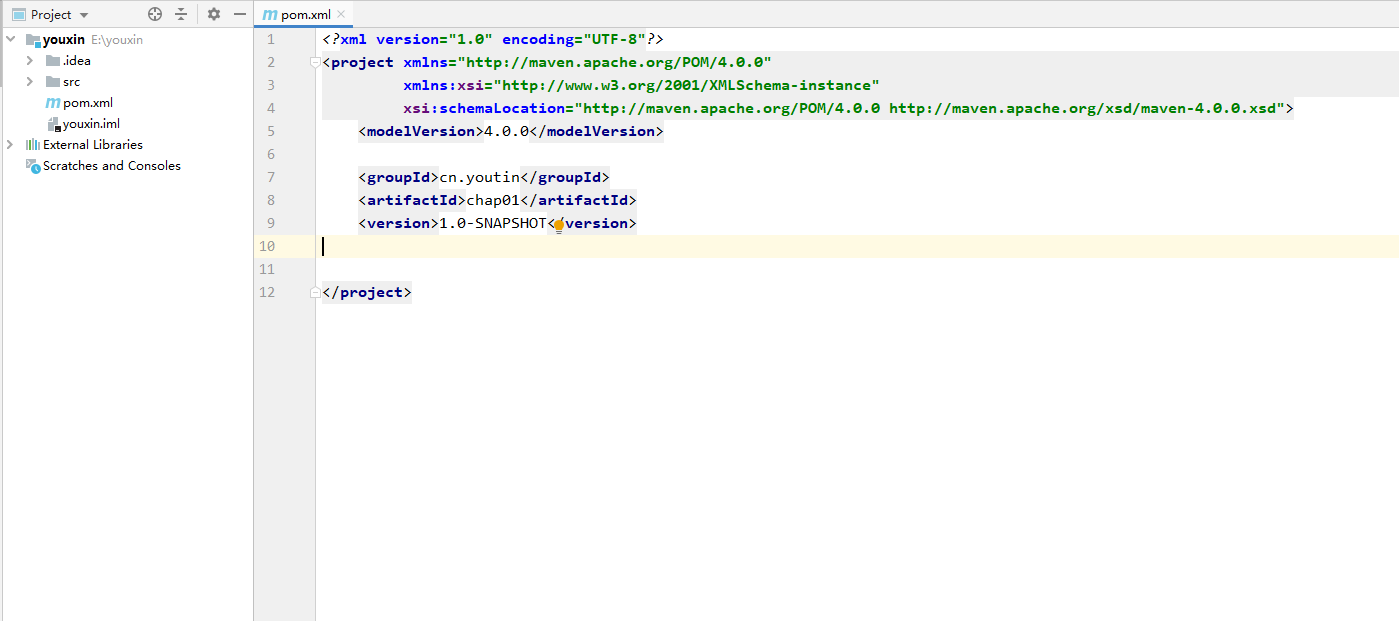Viewport: 1399px width, 621px height.
Task: Fold the project opening tag
Action: pyautogui.click(x=316, y=62)
